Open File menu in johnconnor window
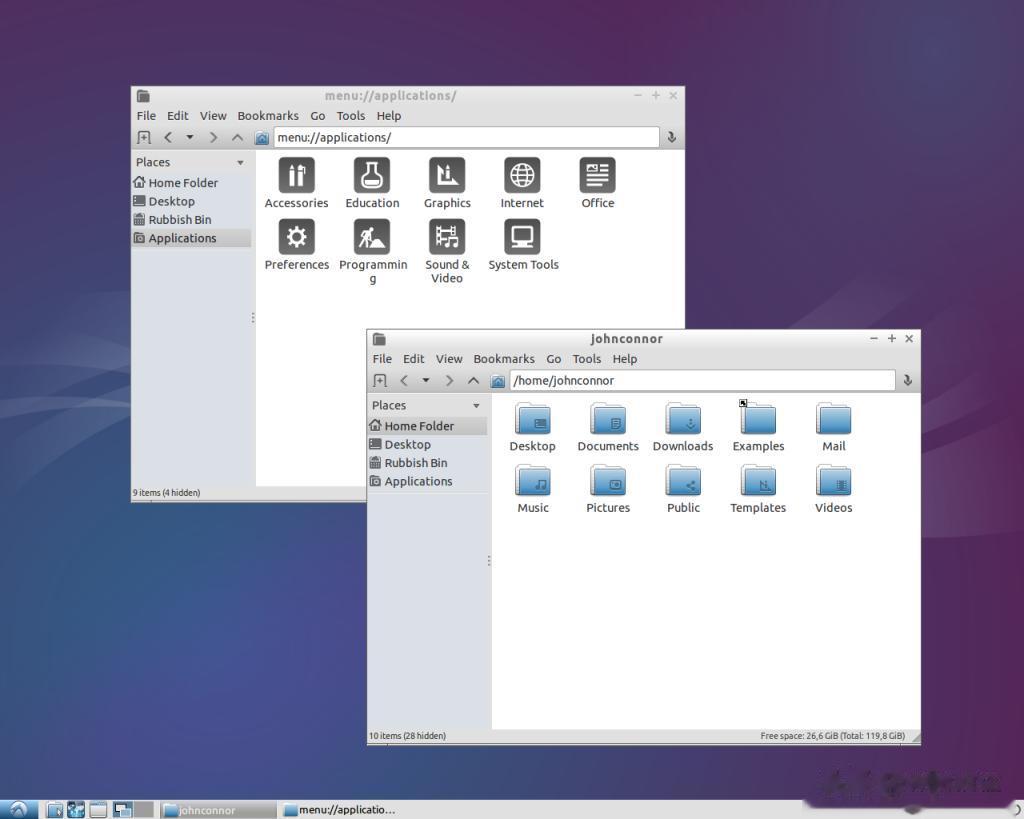Screen dimensions: 1024x819 pyautogui.click(x=382, y=359)
